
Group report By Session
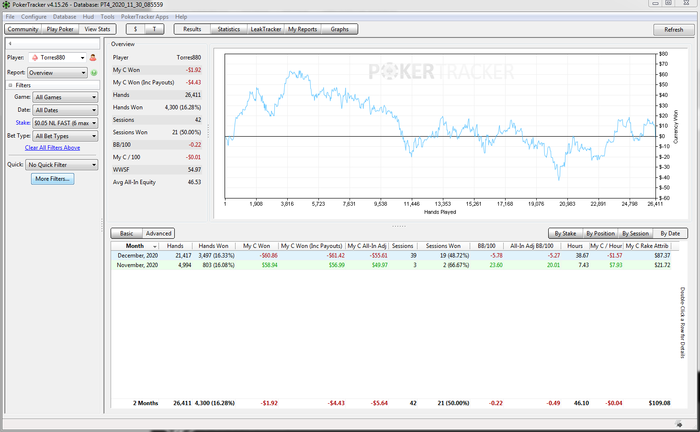pos(635,233)
